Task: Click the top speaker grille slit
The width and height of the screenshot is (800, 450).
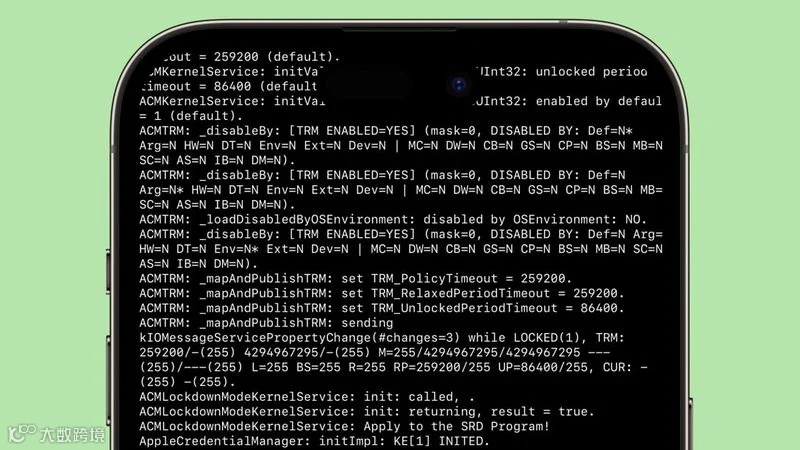Action: pyautogui.click(x=399, y=30)
